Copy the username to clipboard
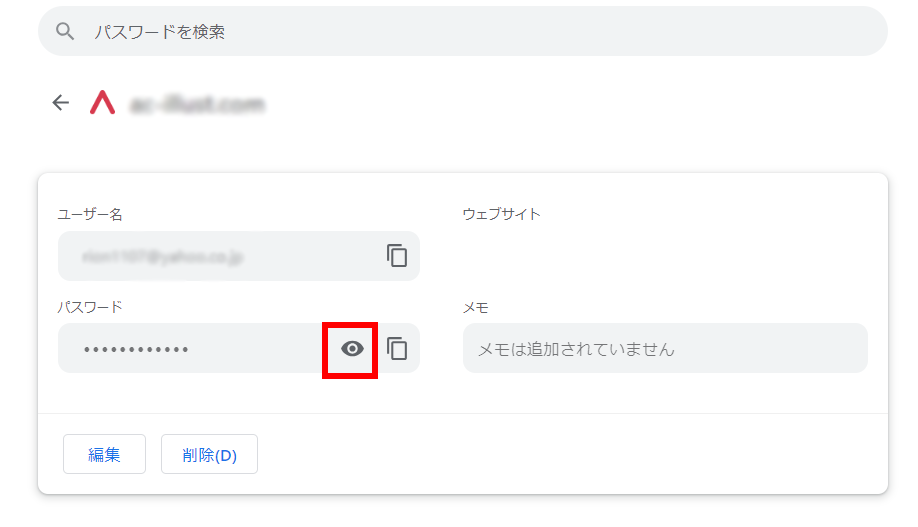Image resolution: width=918 pixels, height=527 pixels. (397, 256)
